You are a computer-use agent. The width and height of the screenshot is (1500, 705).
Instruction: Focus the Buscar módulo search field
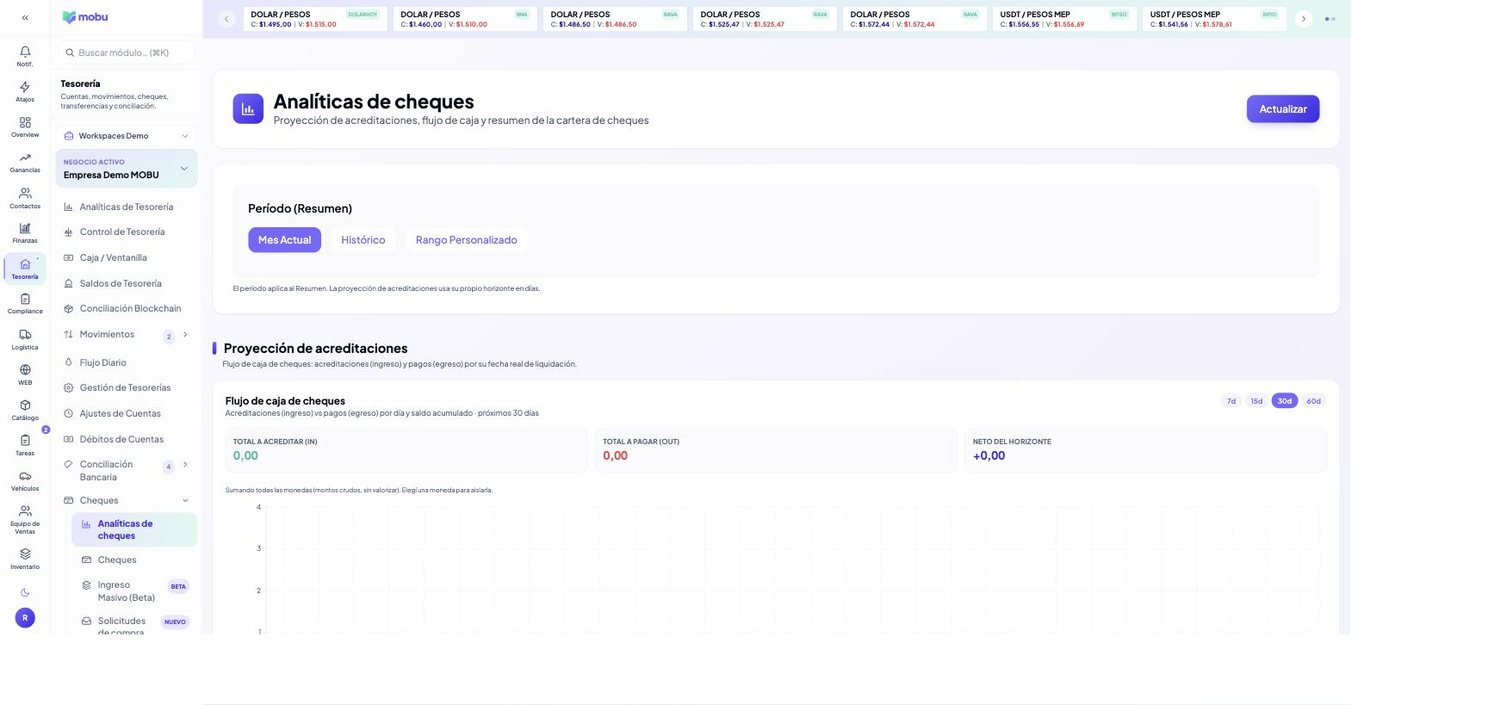coord(126,52)
